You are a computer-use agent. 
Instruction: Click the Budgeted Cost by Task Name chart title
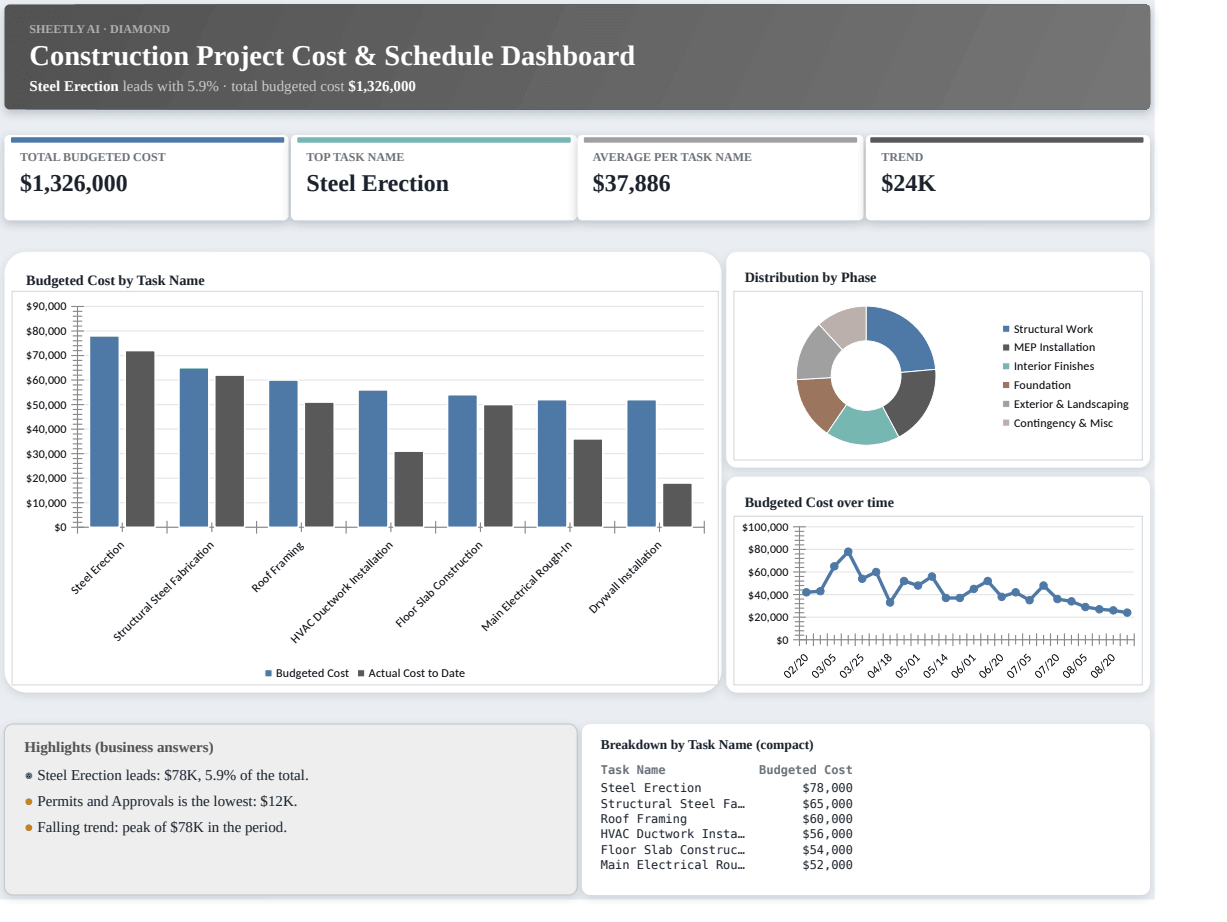(115, 281)
